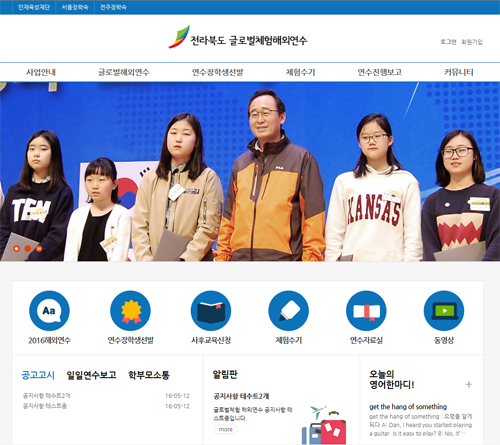Open the 동영상 laptop video icon
Image resolution: width=500 pixels, height=445 pixels.
[444, 311]
